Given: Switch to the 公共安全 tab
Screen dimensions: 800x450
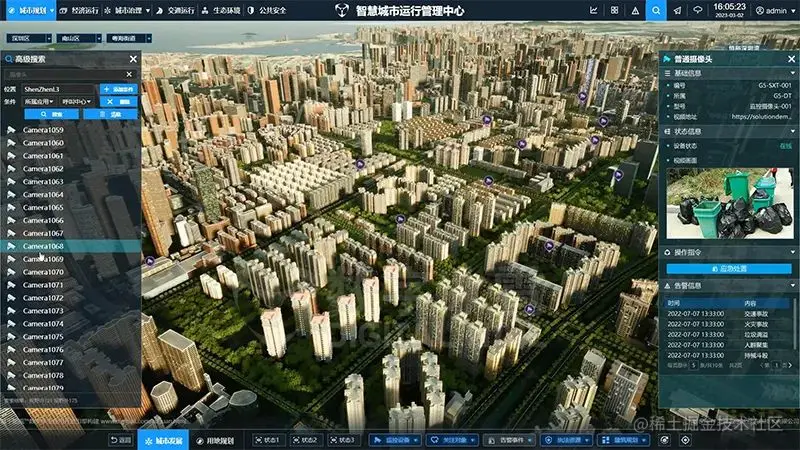Looking at the screenshot, I should 267,10.
